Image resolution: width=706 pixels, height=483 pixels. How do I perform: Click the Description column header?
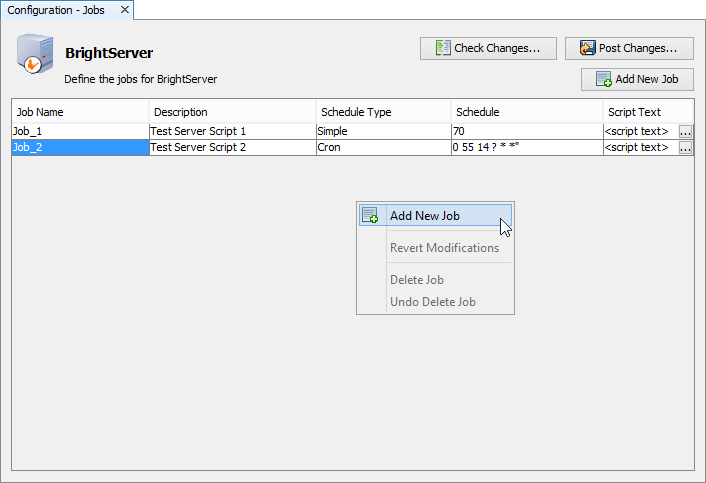pyautogui.click(x=232, y=112)
